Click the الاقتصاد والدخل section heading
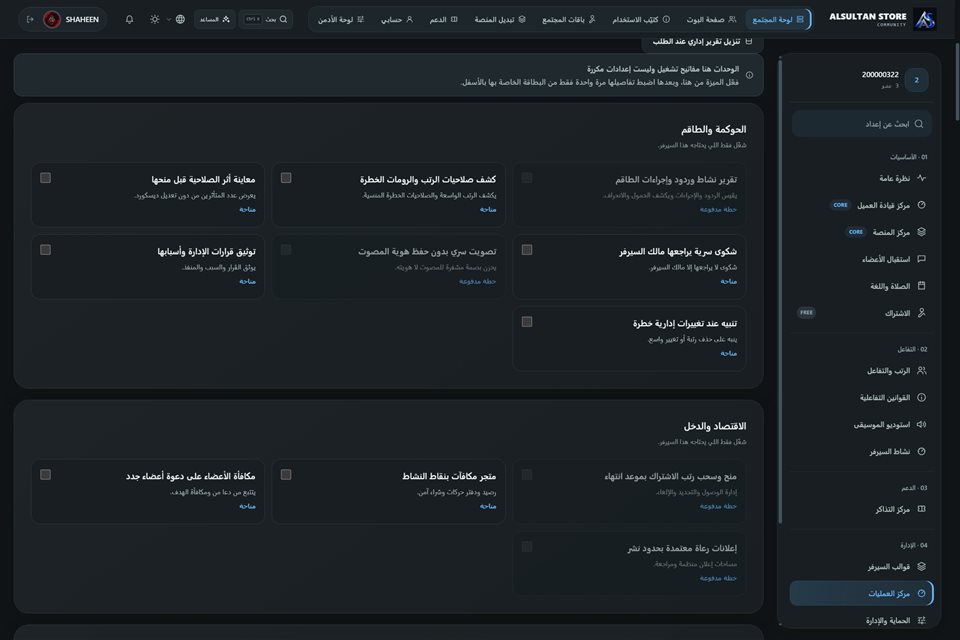960x640 pixels. (x=714, y=426)
